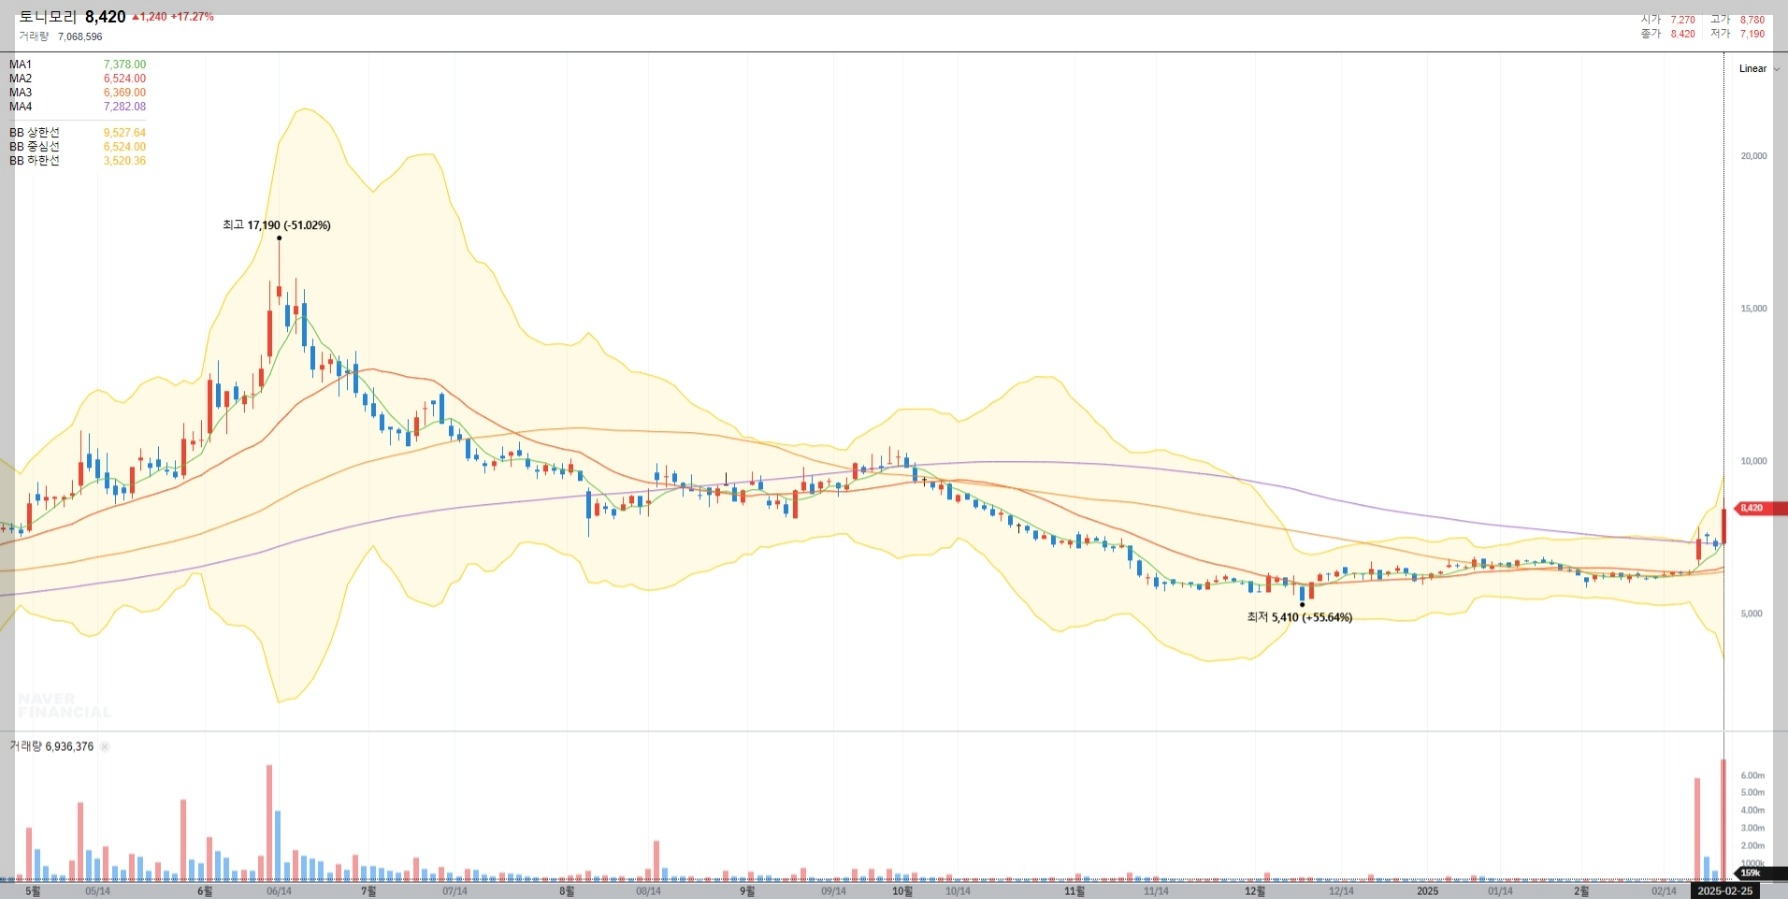Click the 10월 month label on axis
The image size is (1788, 899).
pyautogui.click(x=902, y=891)
